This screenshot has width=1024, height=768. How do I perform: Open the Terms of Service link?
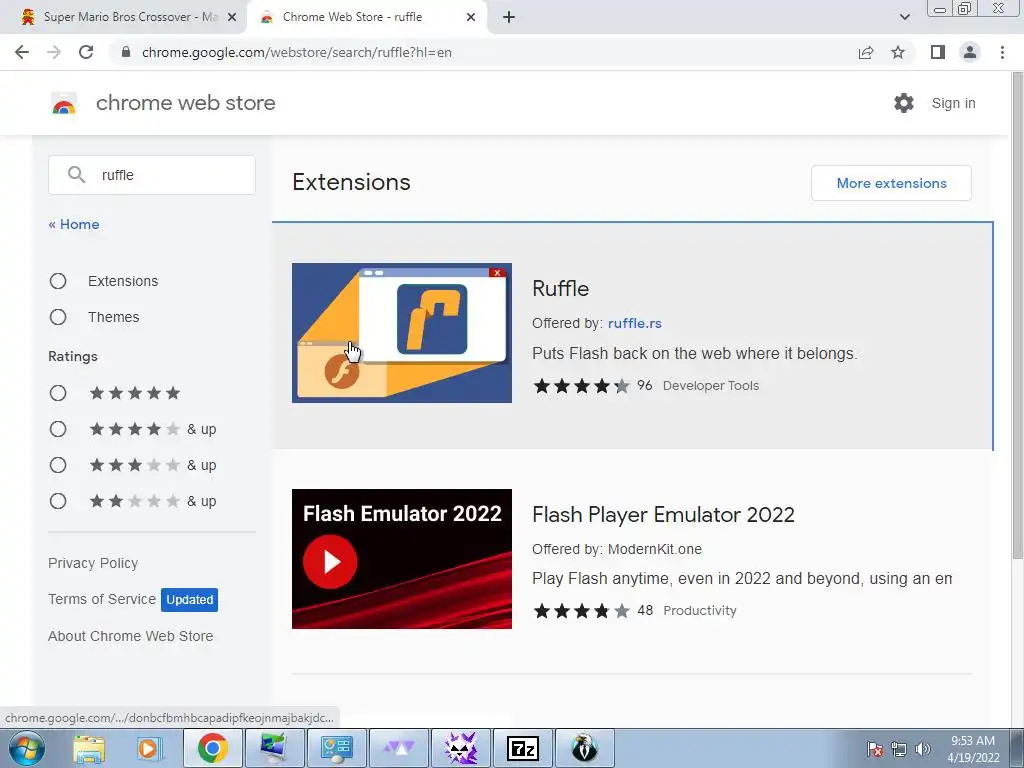[x=102, y=599]
